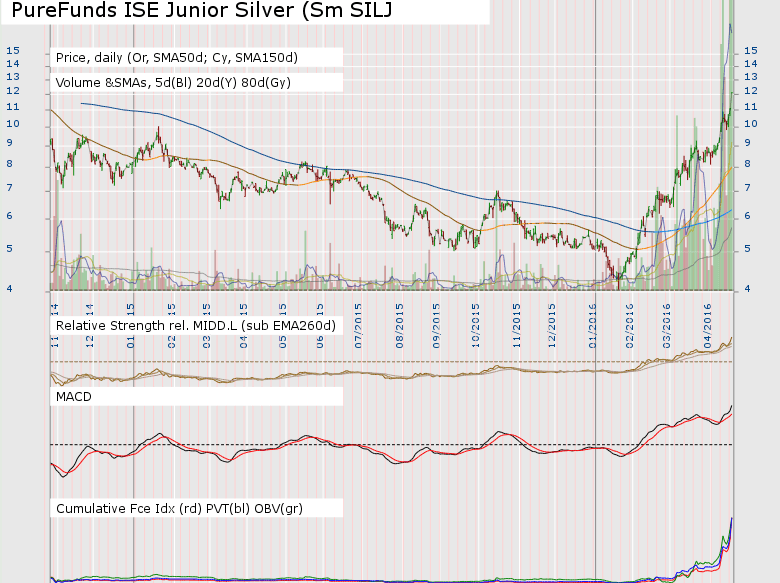This screenshot has width=780, height=583.
Task: Click value 14 on right price axis
Action: [751, 64]
